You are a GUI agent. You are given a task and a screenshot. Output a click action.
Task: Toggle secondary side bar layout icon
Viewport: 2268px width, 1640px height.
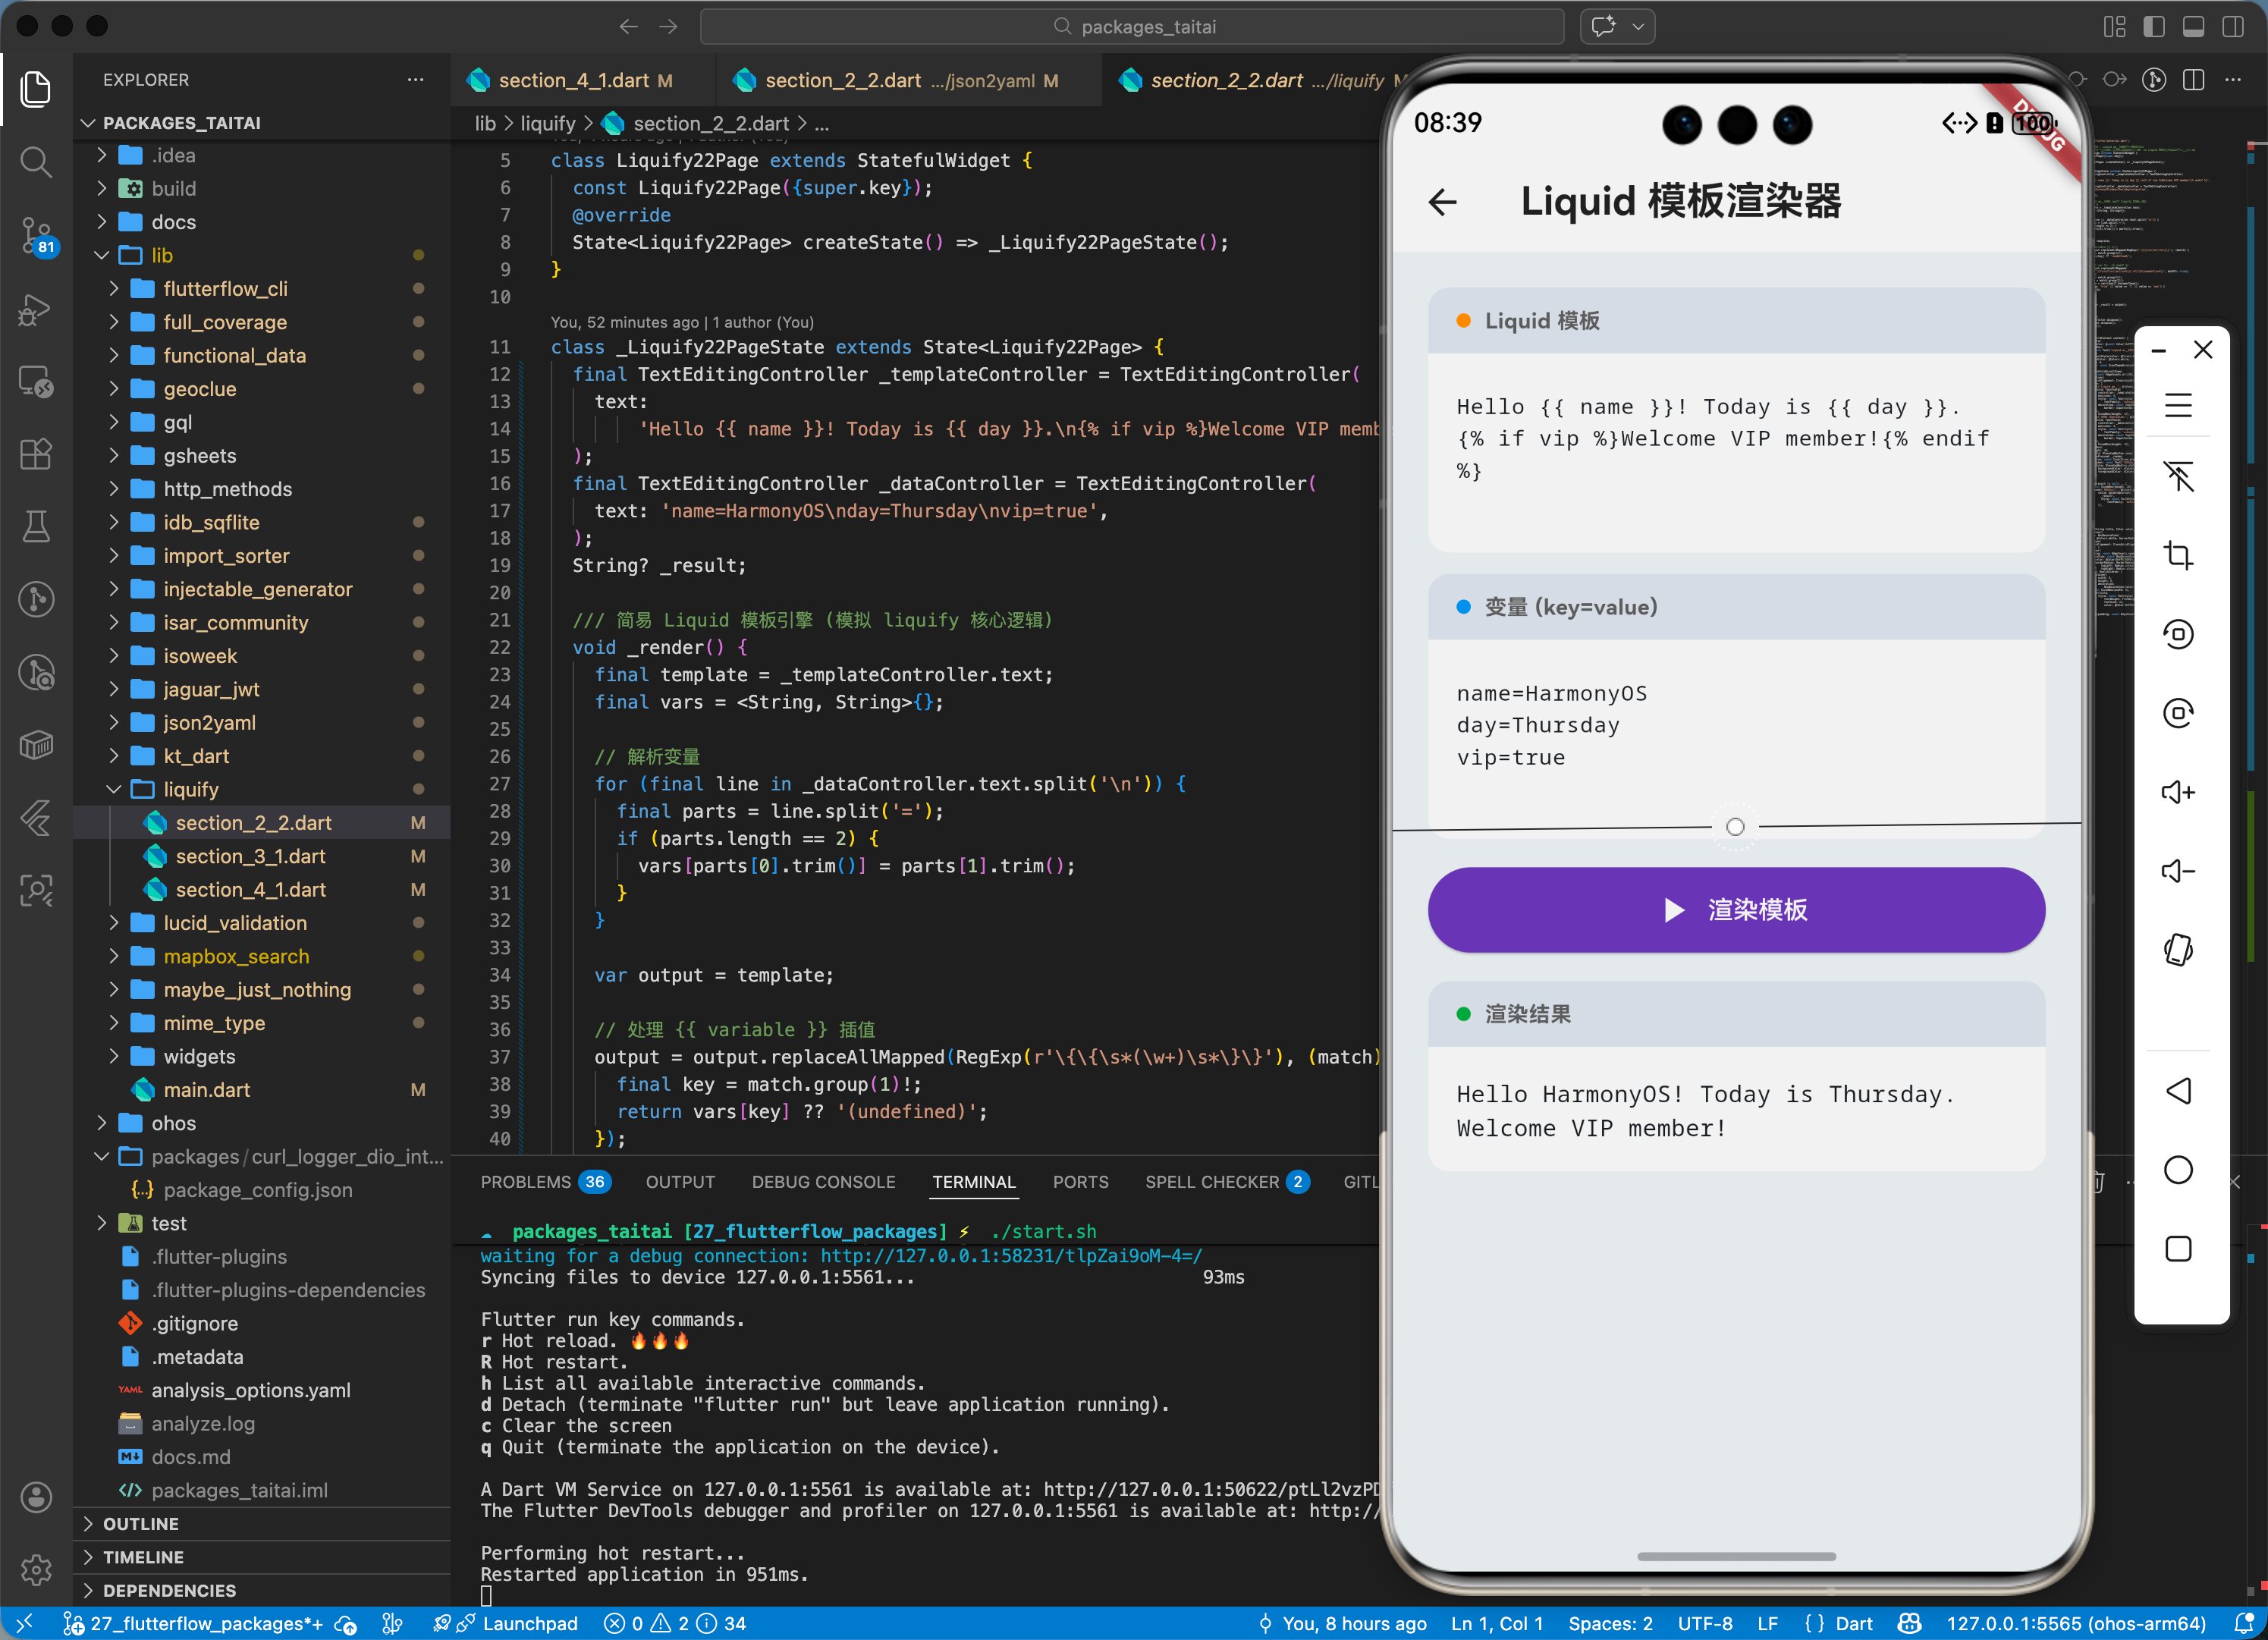pyautogui.click(x=2232, y=27)
